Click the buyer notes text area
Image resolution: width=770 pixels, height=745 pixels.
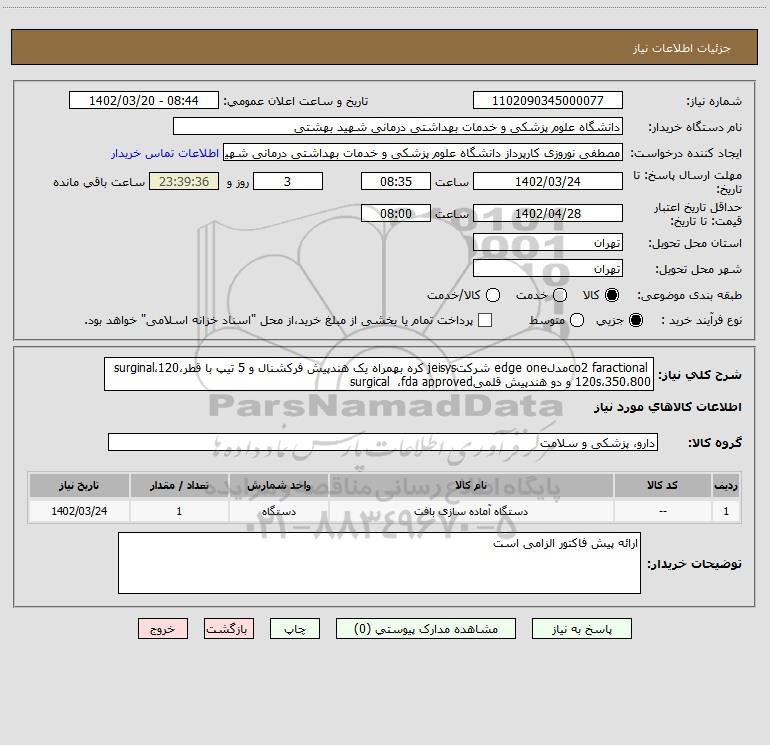tap(379, 563)
